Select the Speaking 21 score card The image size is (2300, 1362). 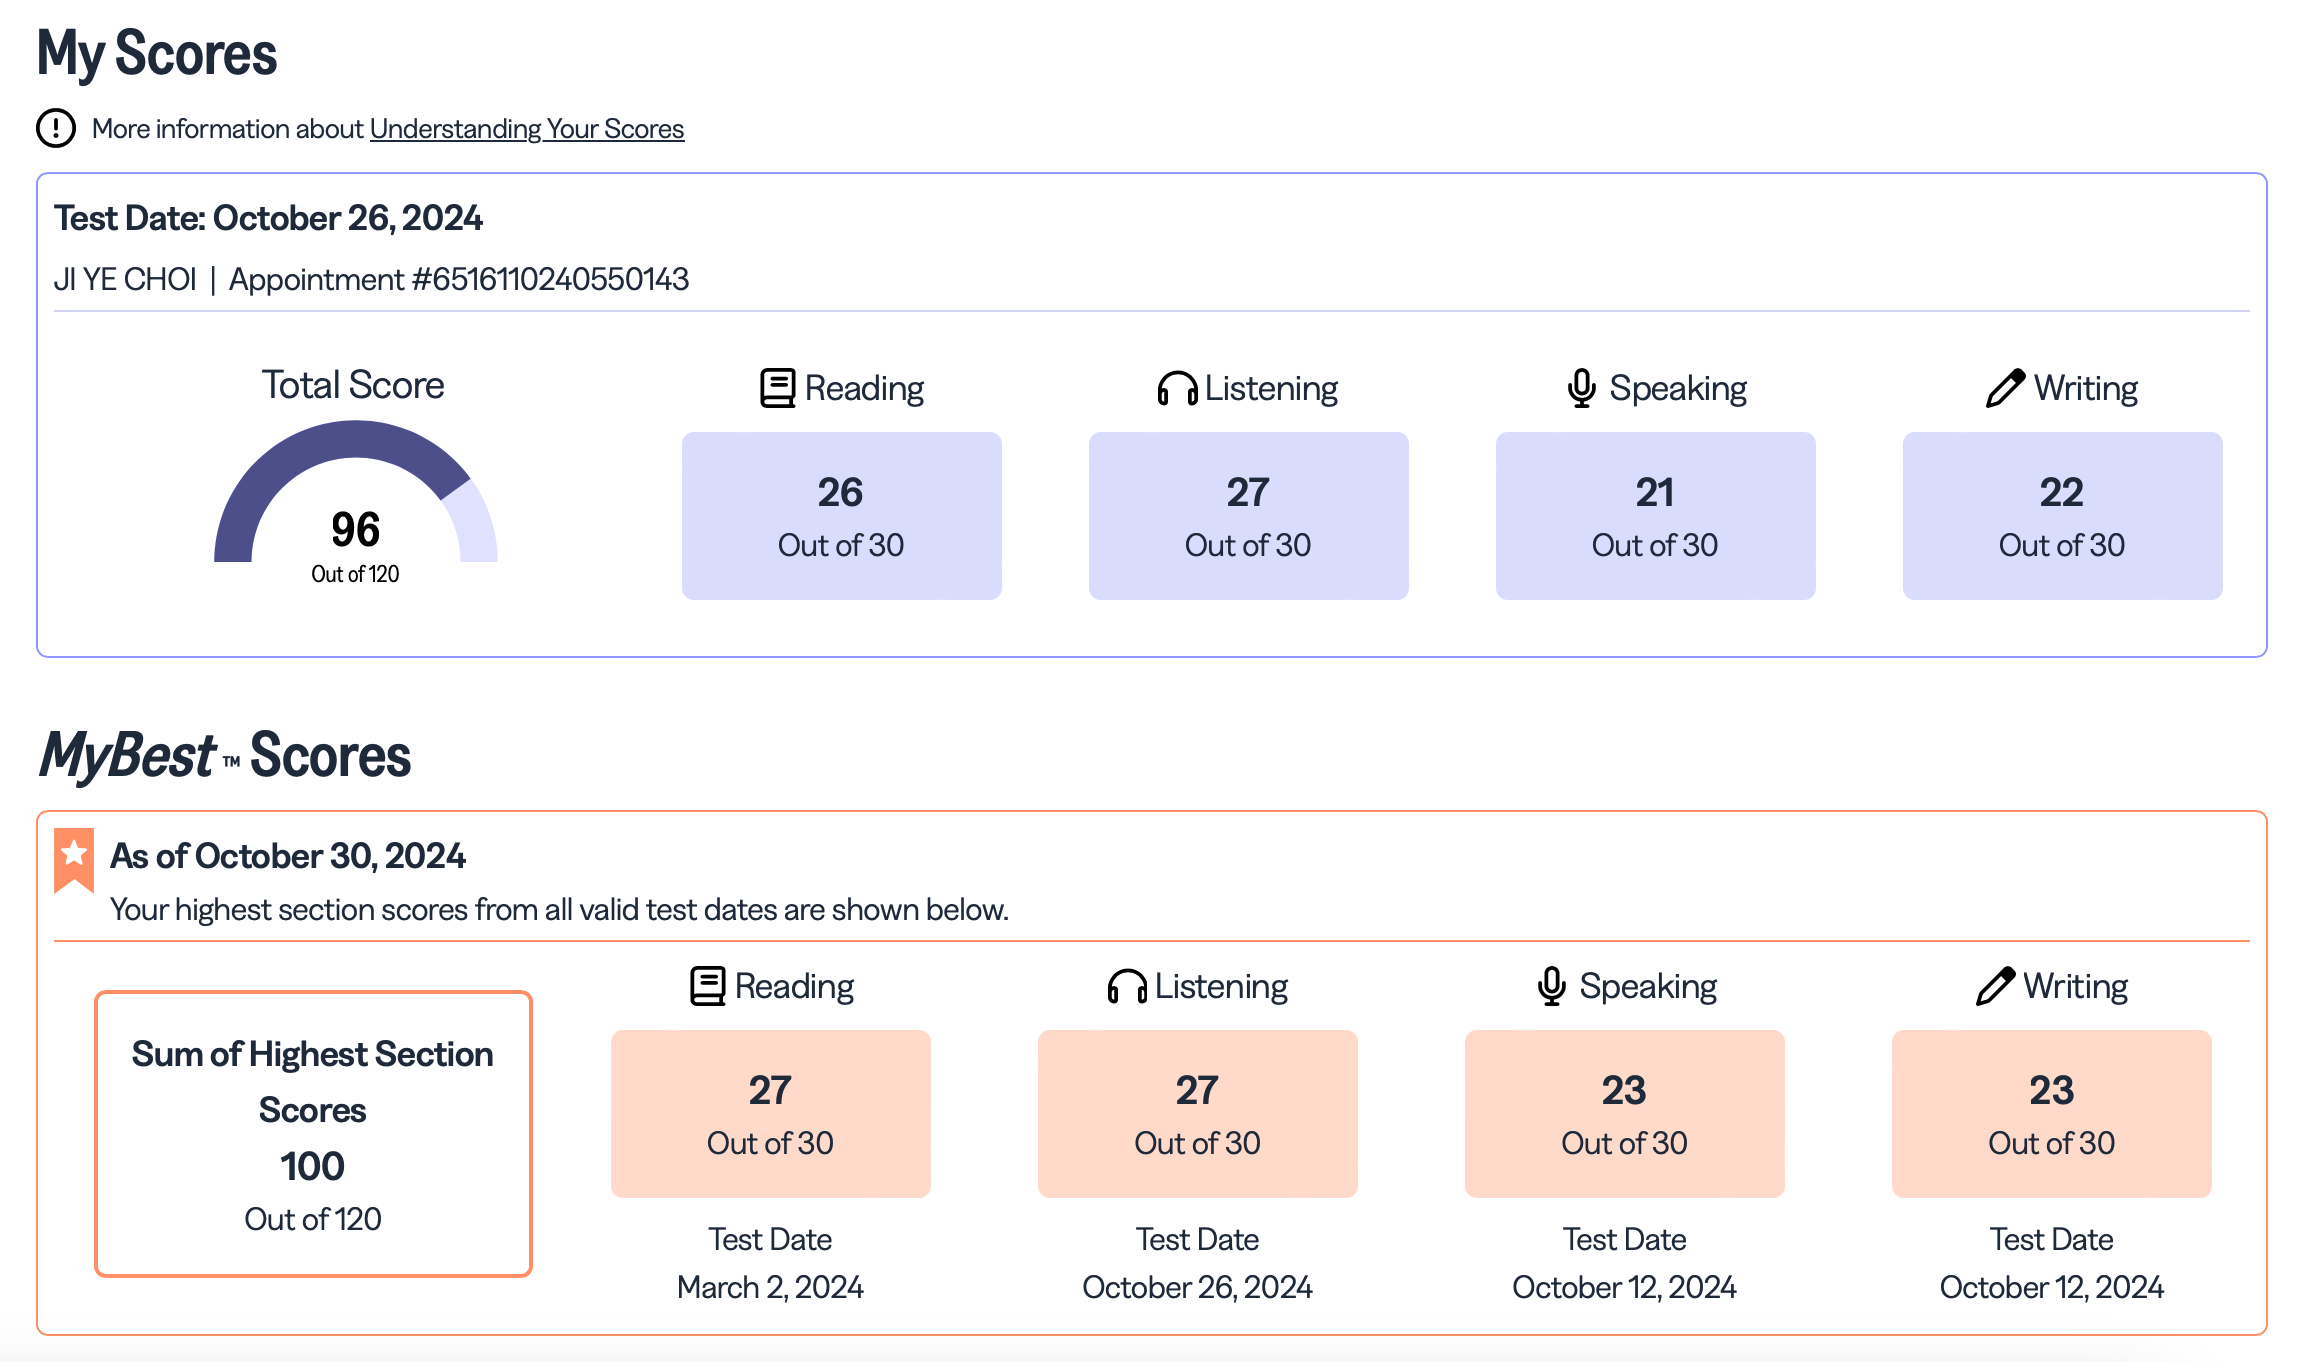point(1655,516)
